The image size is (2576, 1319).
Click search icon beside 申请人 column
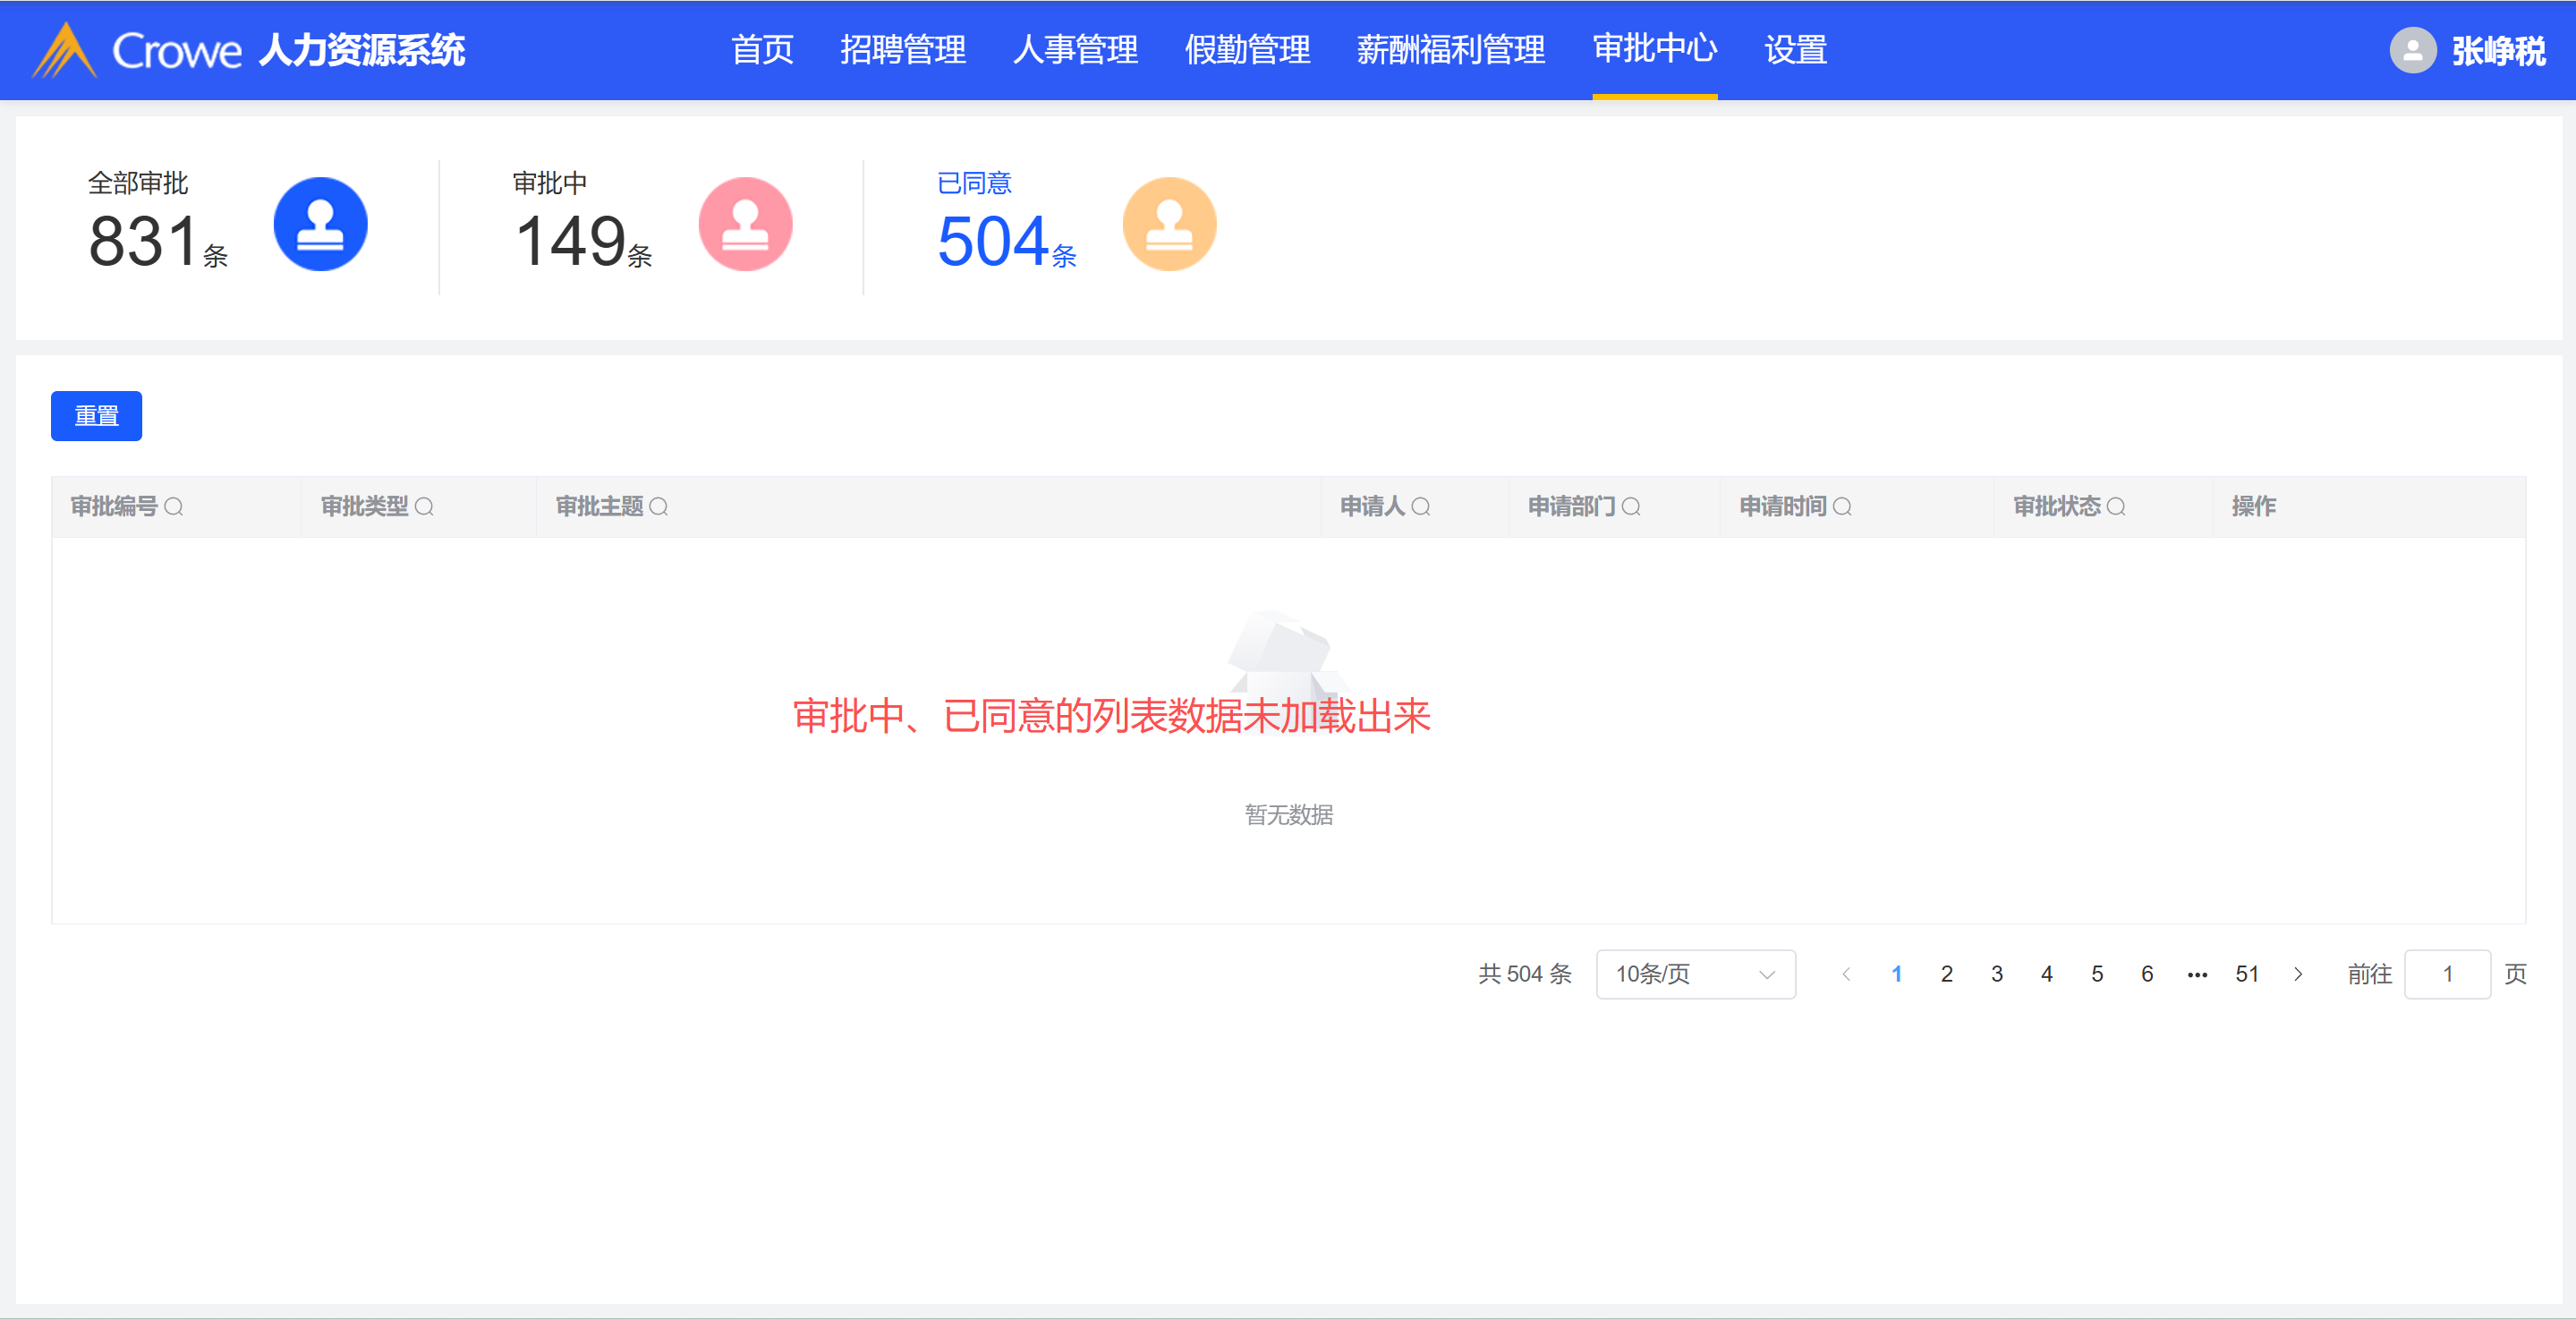pos(1421,507)
